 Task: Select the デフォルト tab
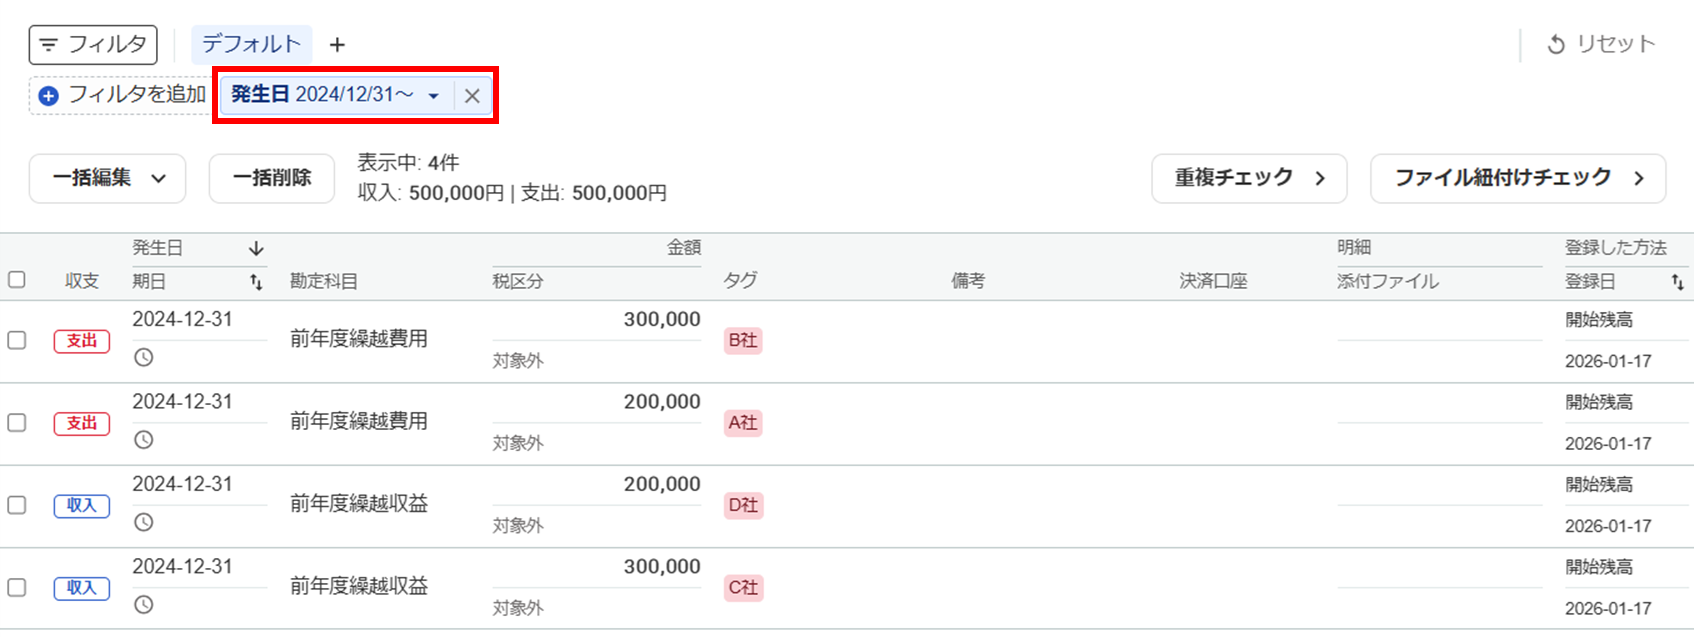pyautogui.click(x=251, y=44)
